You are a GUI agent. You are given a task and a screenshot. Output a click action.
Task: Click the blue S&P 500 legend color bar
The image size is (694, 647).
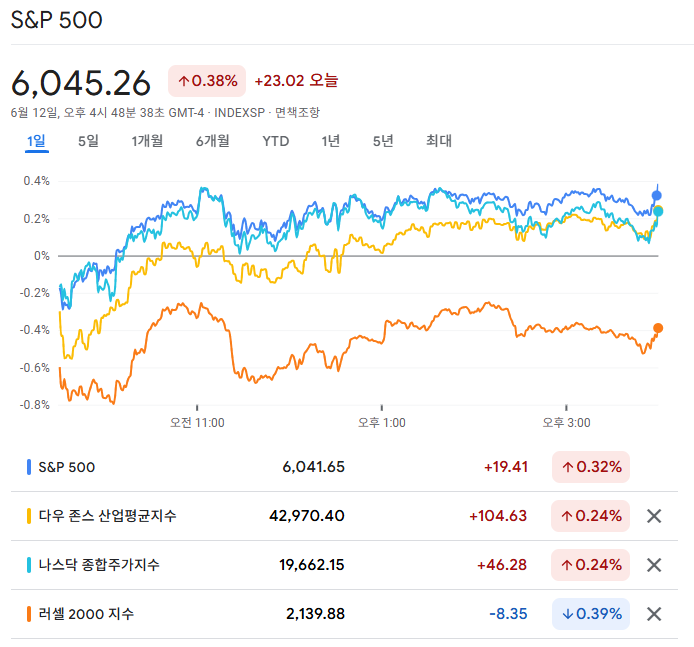pyautogui.click(x=29, y=467)
